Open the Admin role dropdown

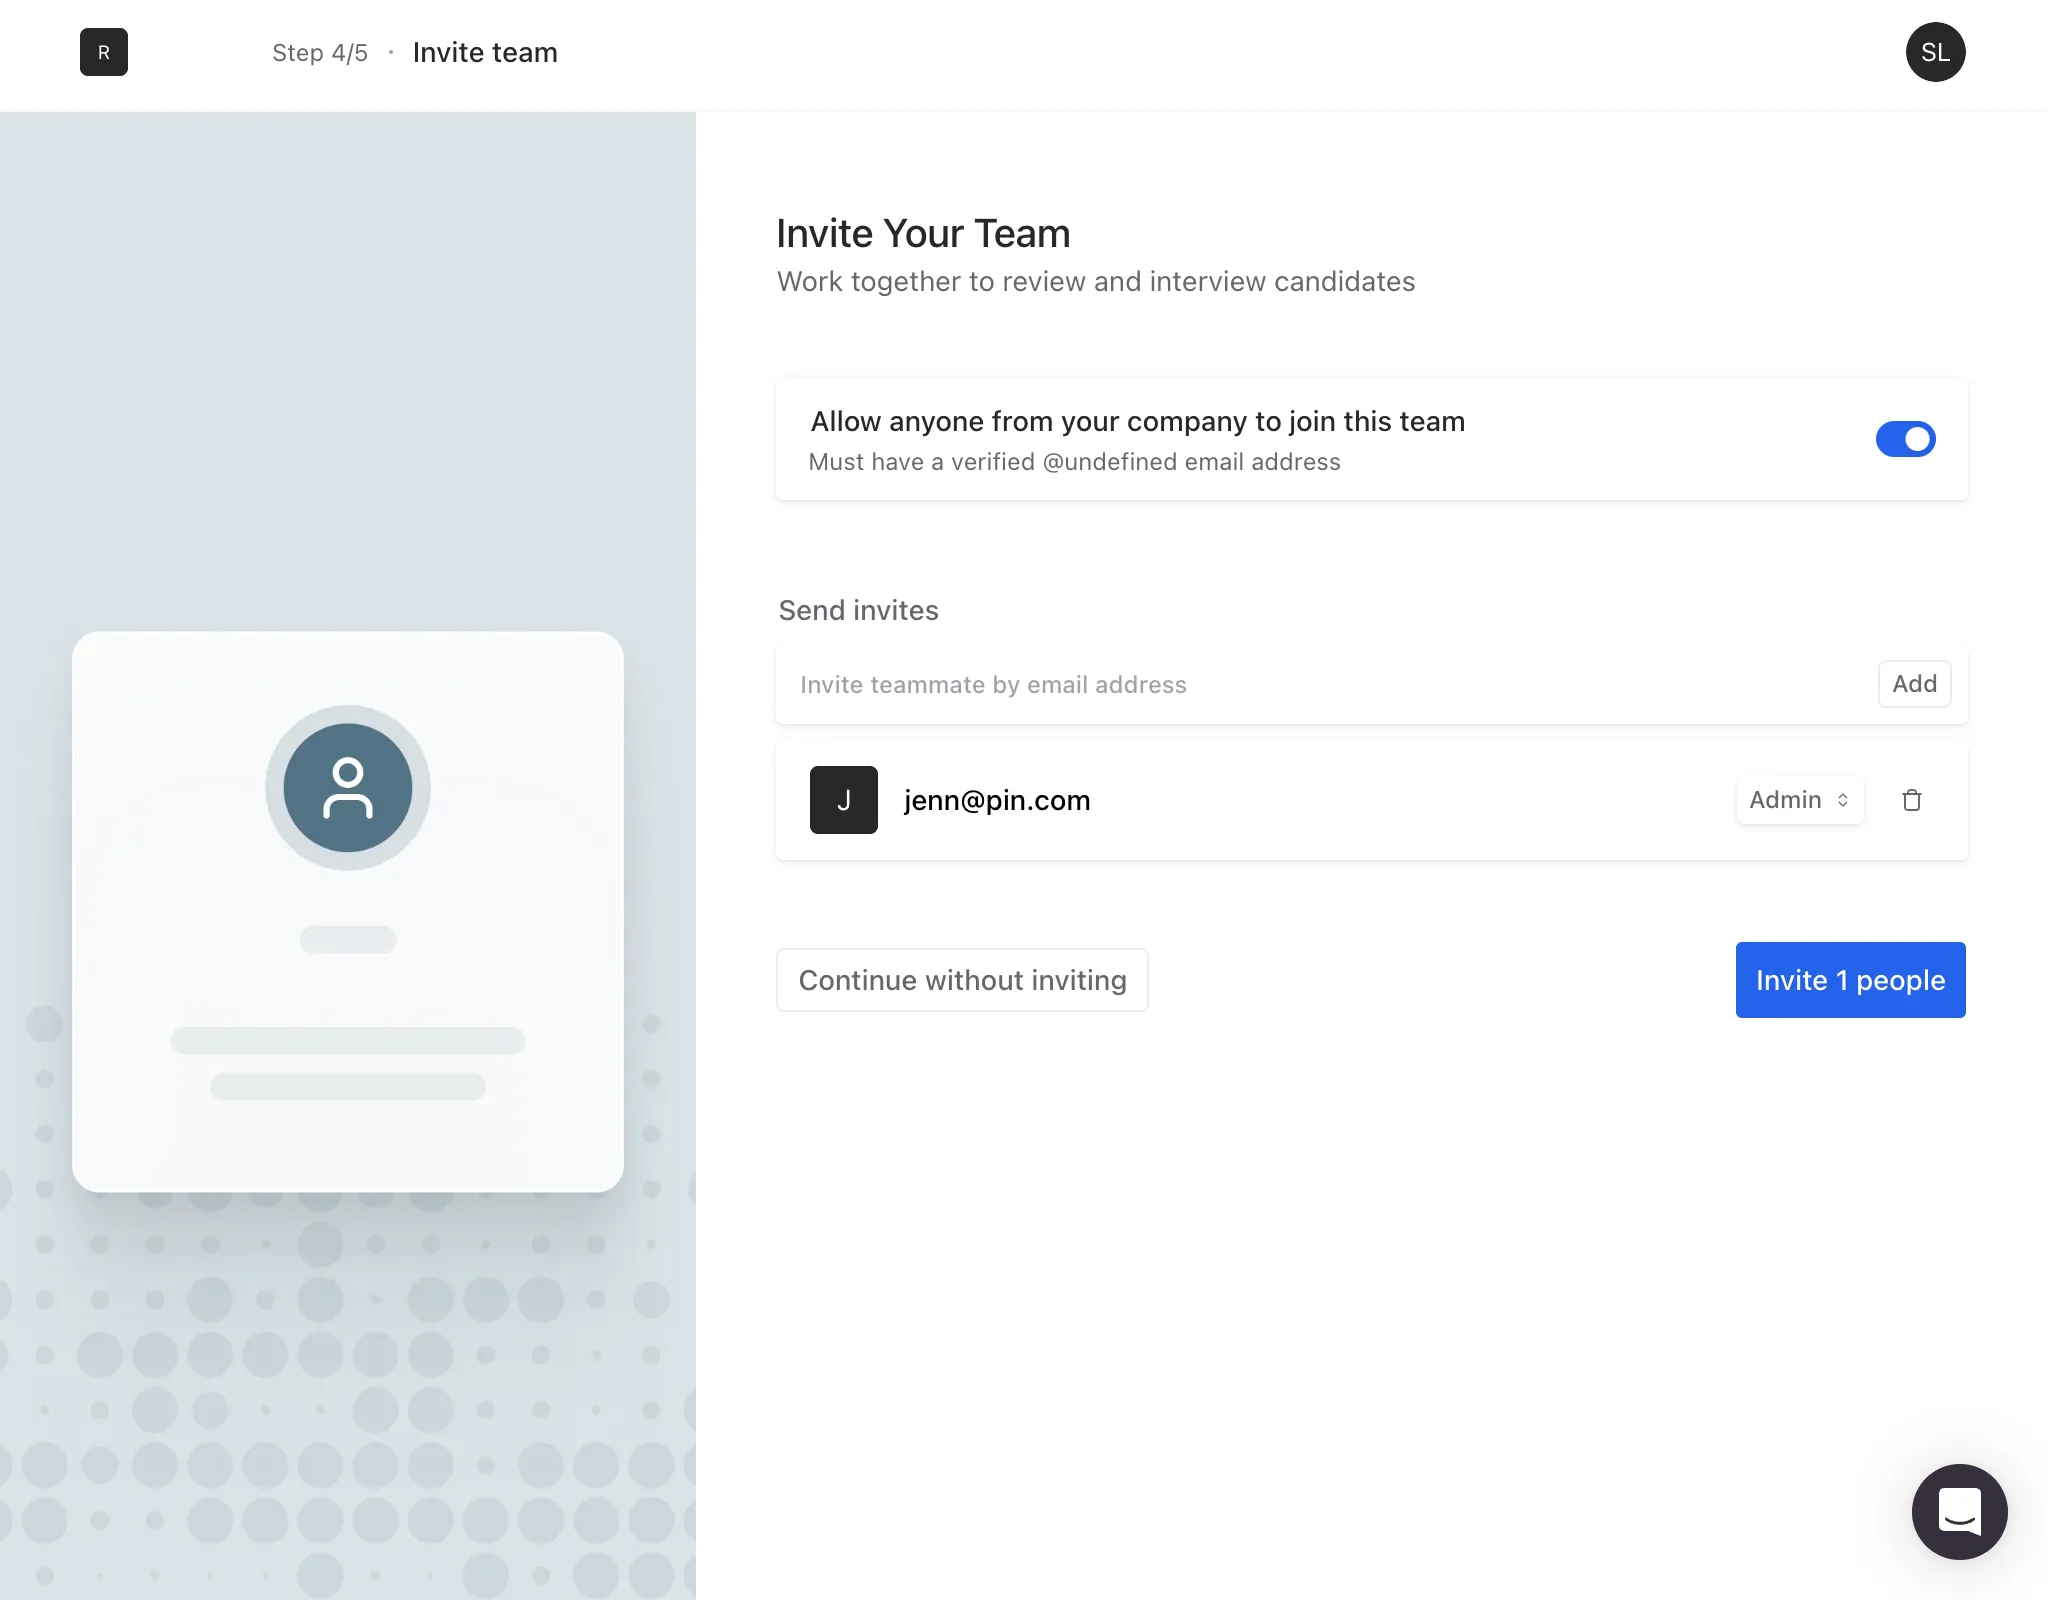pyautogui.click(x=1799, y=800)
